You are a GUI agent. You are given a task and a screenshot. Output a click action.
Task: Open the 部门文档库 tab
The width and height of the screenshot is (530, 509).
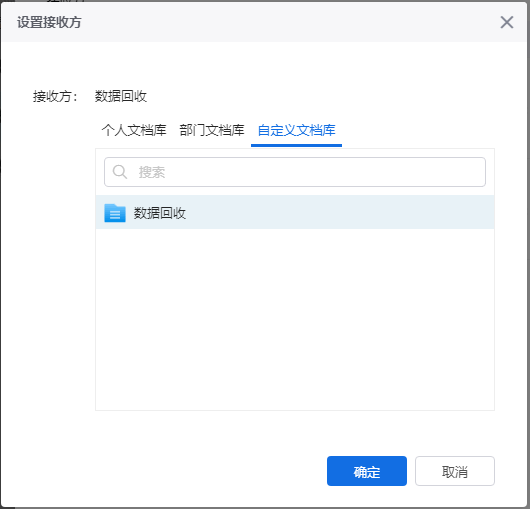(x=212, y=130)
